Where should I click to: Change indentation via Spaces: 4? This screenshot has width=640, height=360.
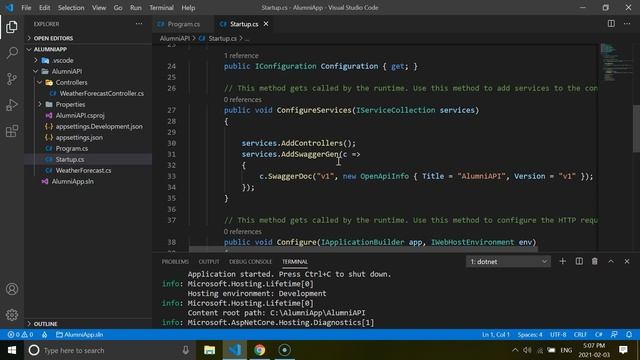[530, 335]
